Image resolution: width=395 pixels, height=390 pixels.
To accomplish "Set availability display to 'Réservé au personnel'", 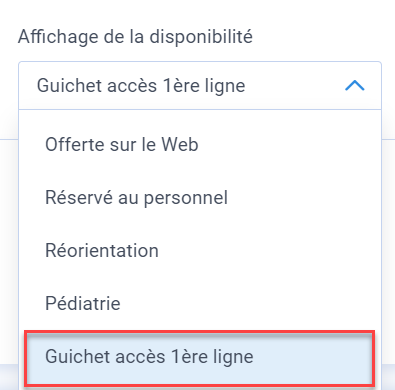I will [x=200, y=197].
